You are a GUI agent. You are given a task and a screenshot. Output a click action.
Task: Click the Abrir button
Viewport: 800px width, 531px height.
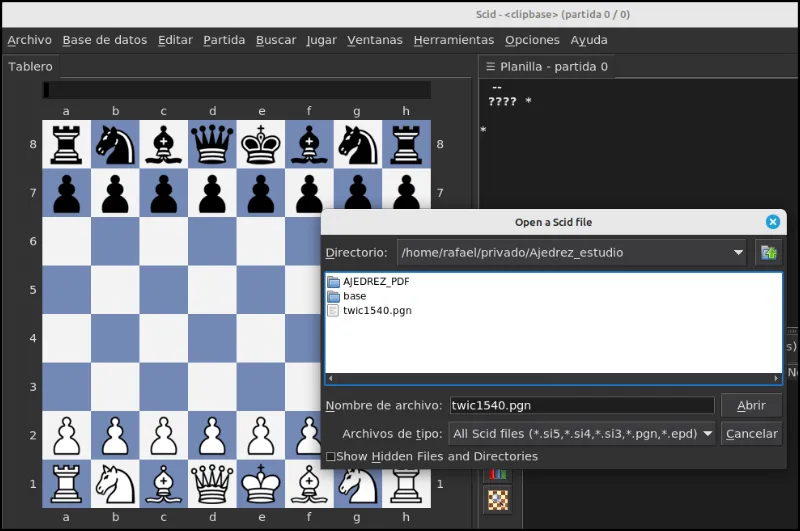point(751,406)
